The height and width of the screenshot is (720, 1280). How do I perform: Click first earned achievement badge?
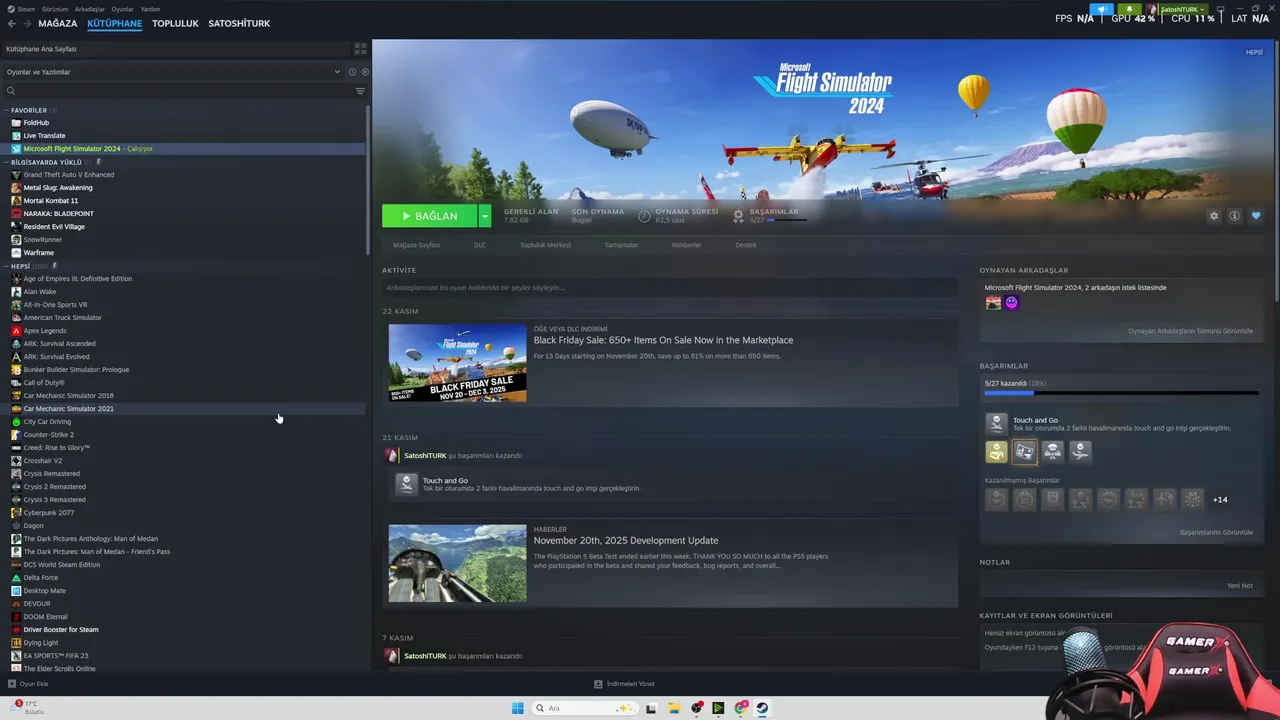pyautogui.click(x=996, y=452)
